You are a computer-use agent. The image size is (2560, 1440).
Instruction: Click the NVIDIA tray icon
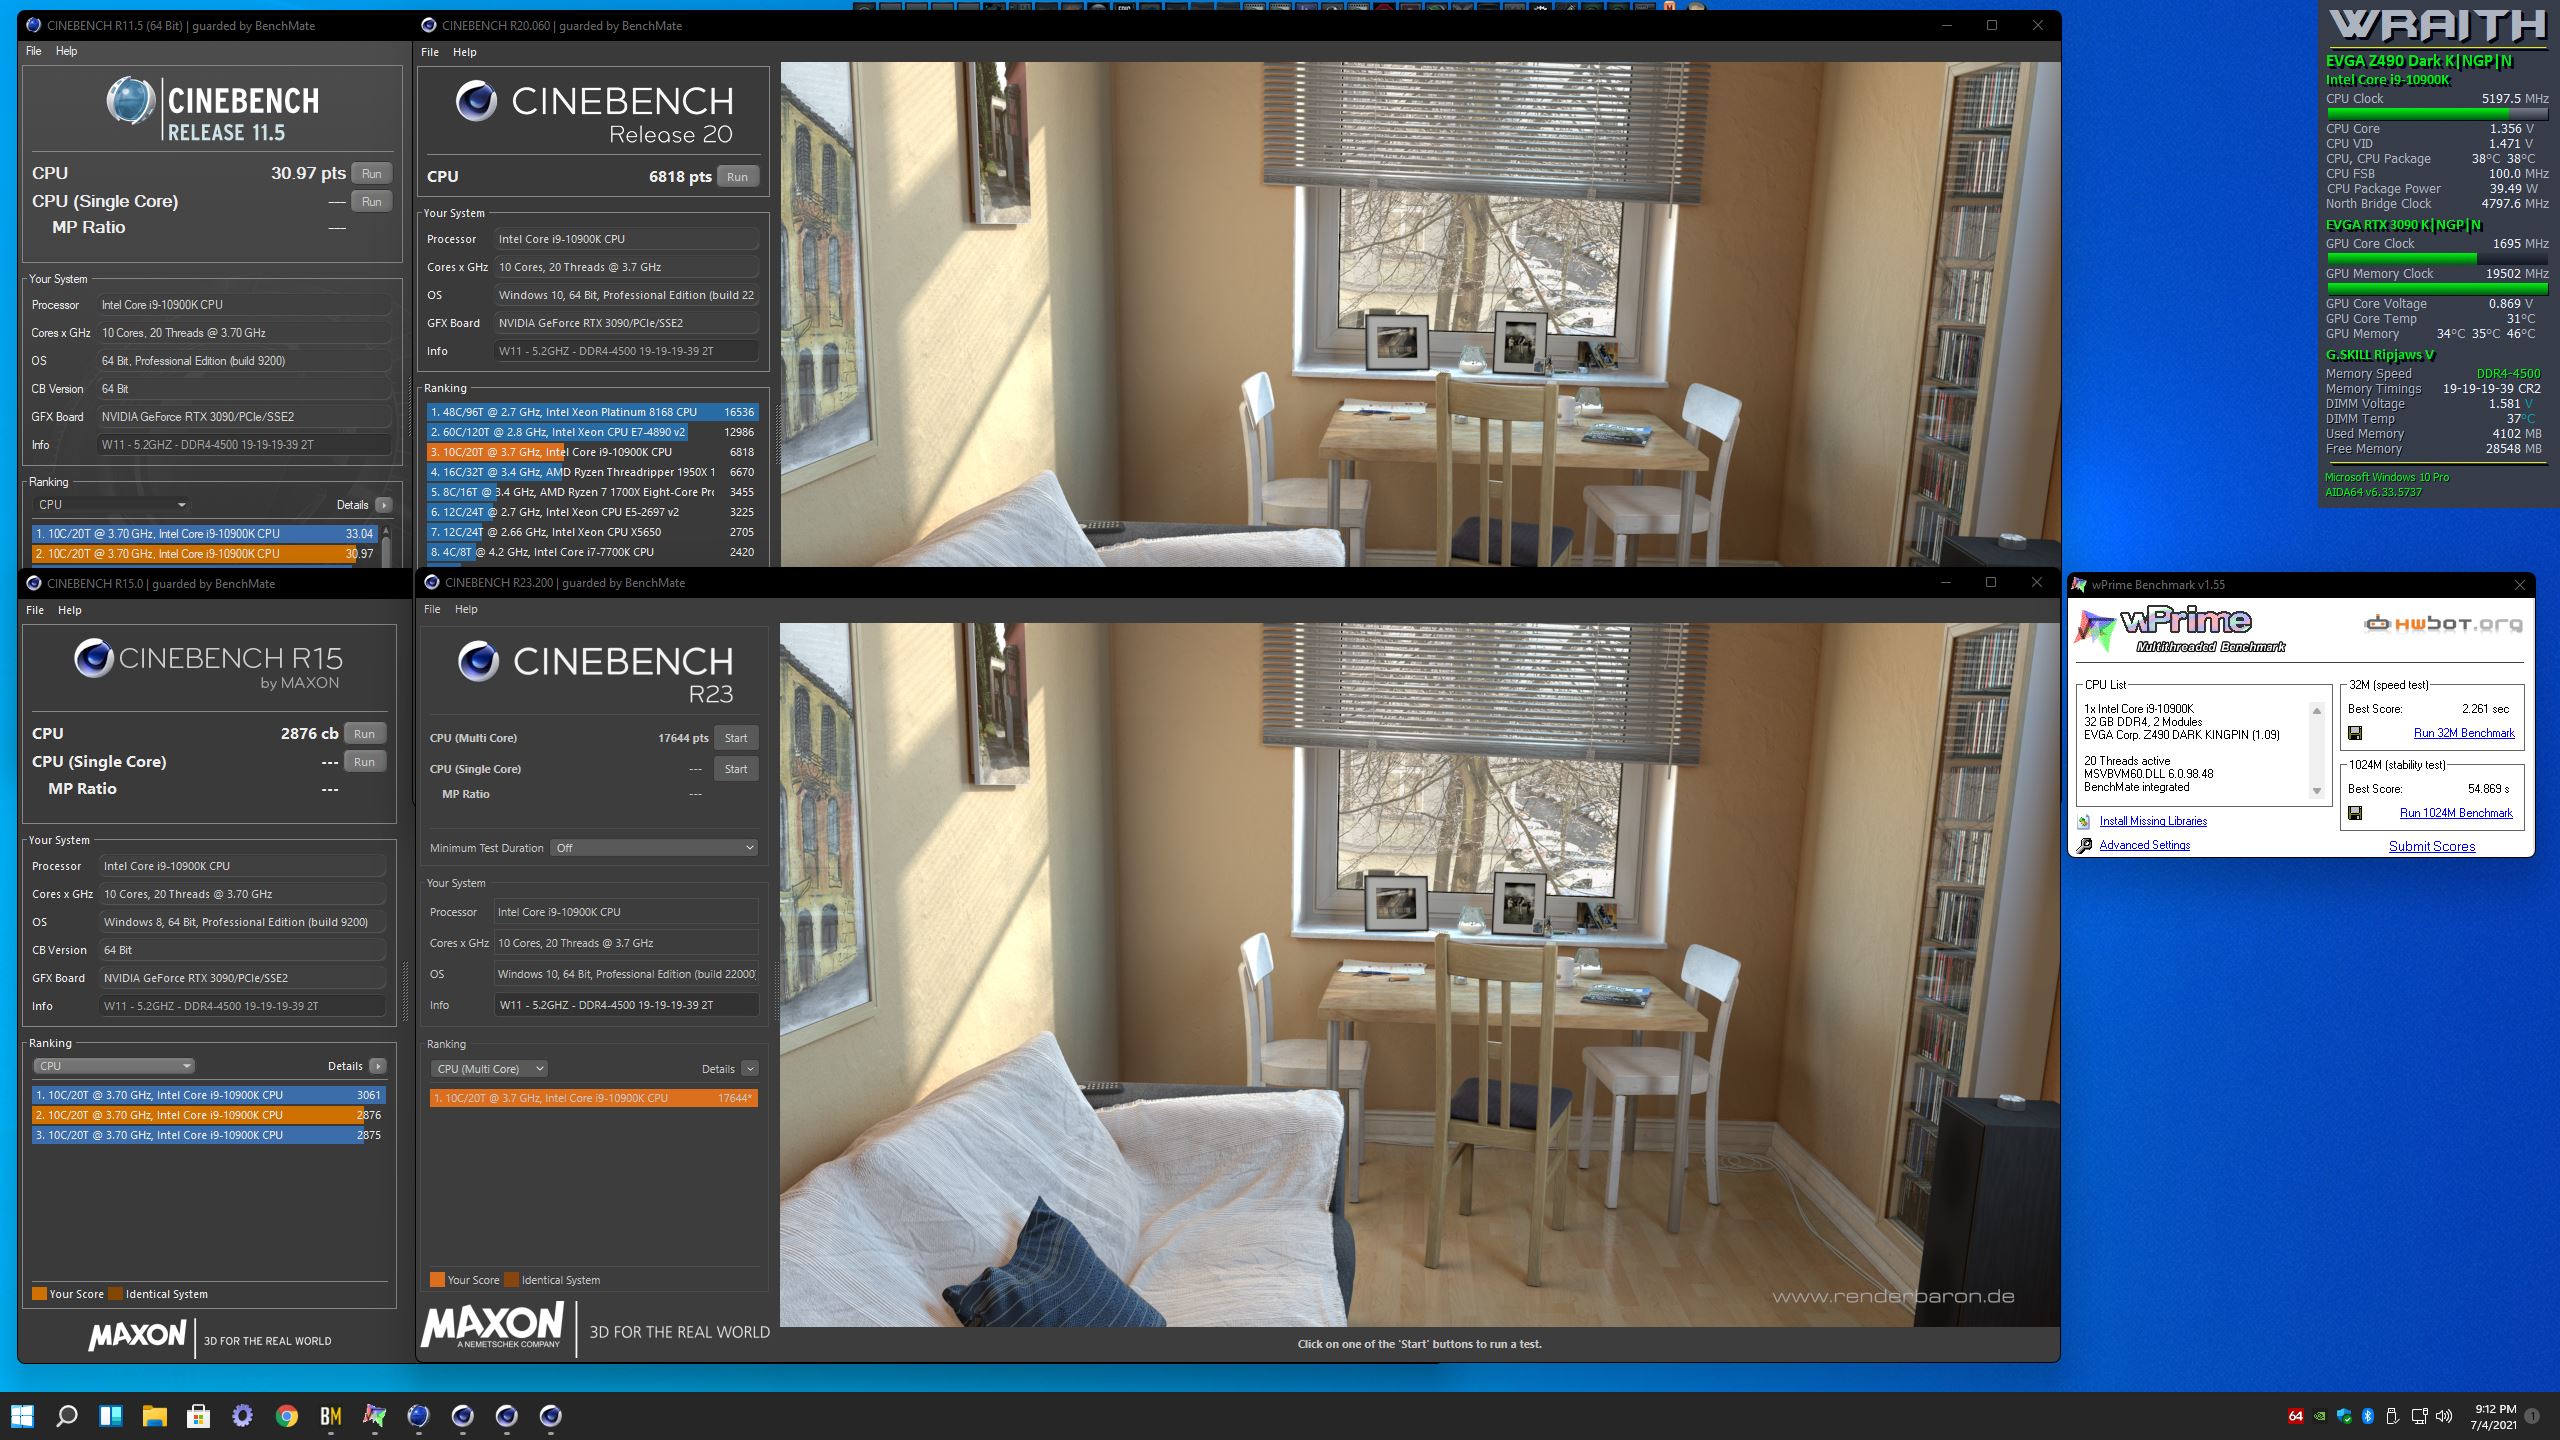coord(2320,1416)
